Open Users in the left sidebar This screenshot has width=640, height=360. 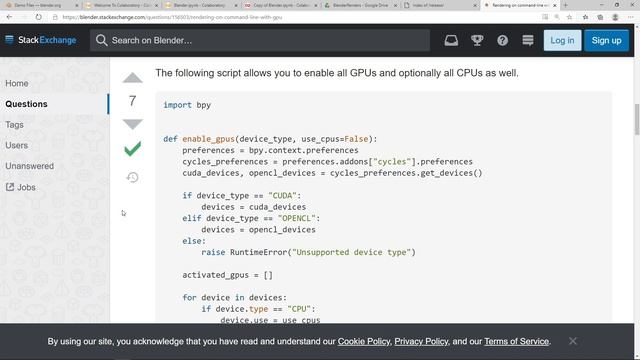pyautogui.click(x=17, y=145)
